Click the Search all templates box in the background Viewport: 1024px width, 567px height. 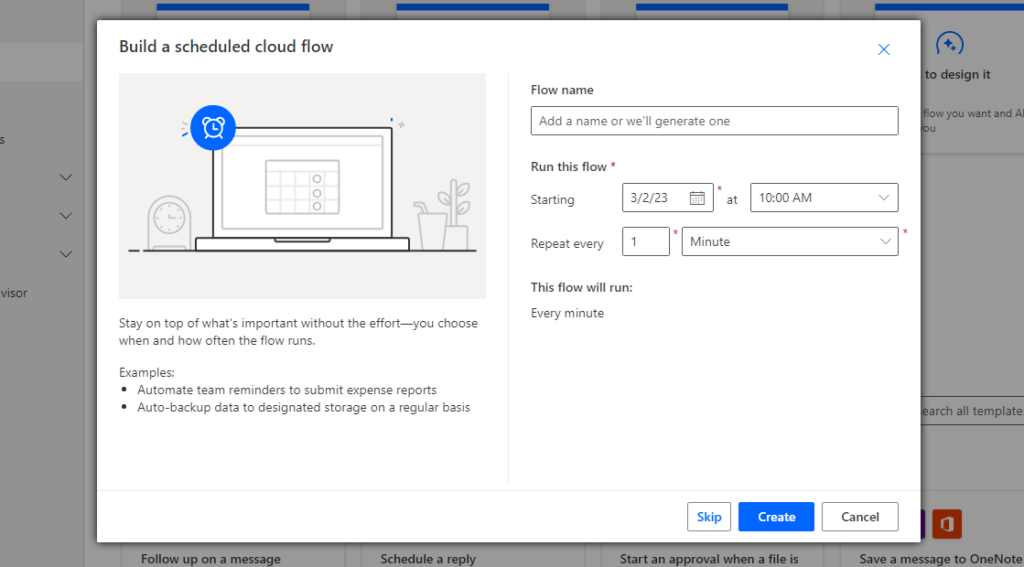click(x=972, y=411)
